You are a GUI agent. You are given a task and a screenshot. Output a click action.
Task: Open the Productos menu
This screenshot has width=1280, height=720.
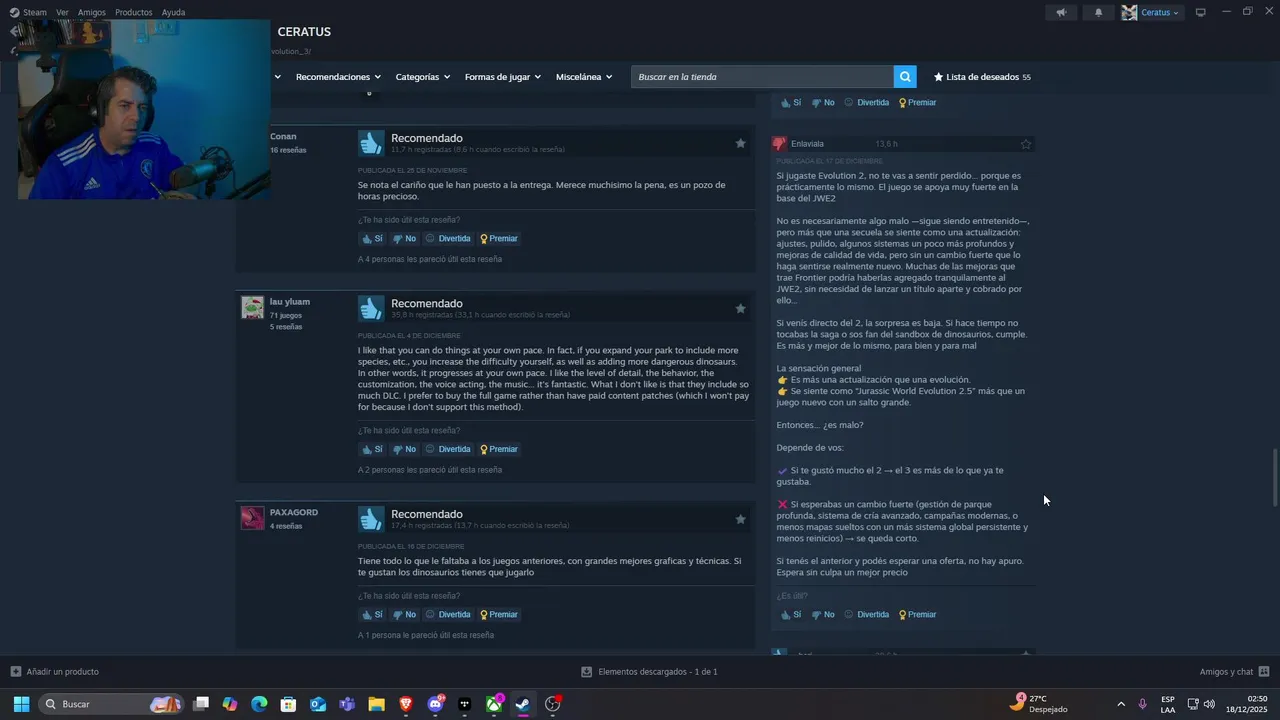[x=134, y=13]
